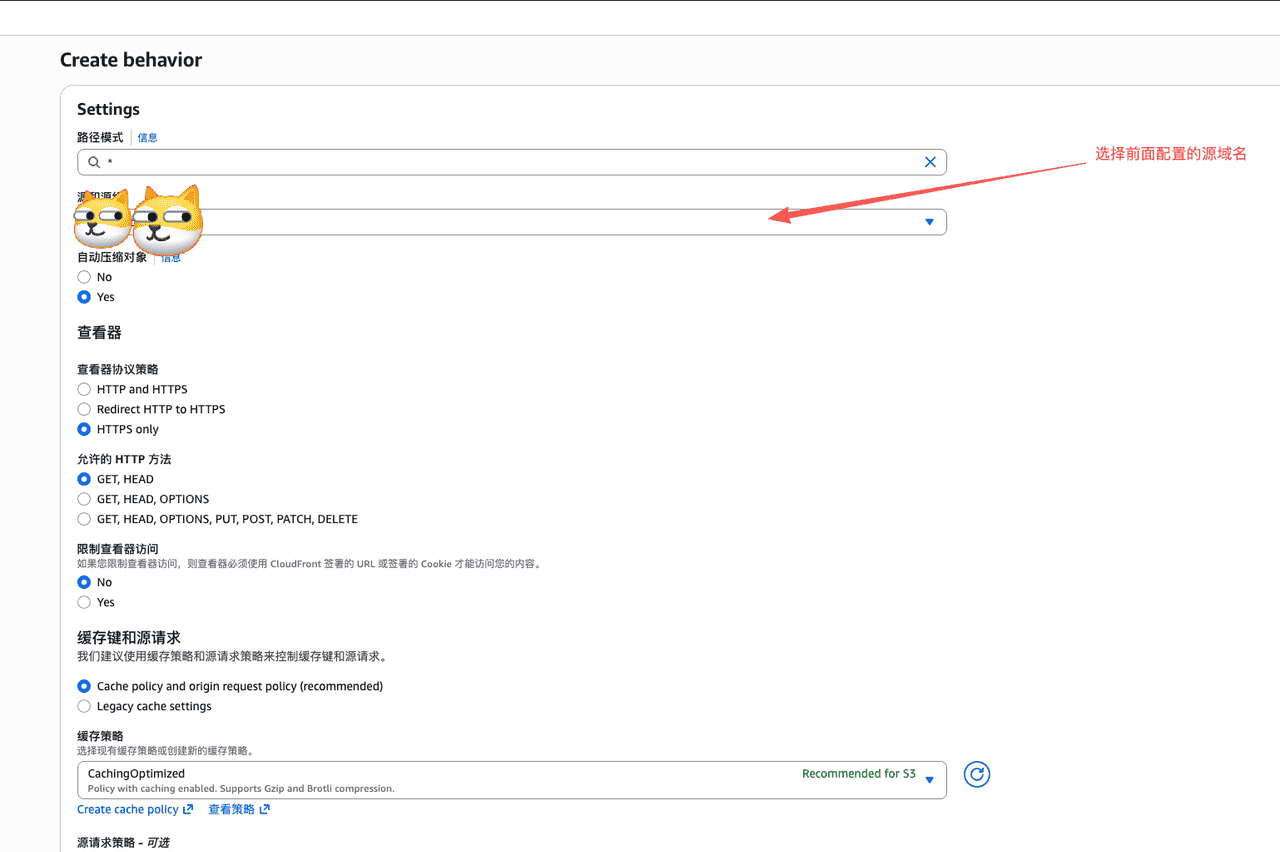Image resolution: width=1280 pixels, height=852 pixels.
Task: Select No for 自动压缩对象
Action: pos(84,276)
